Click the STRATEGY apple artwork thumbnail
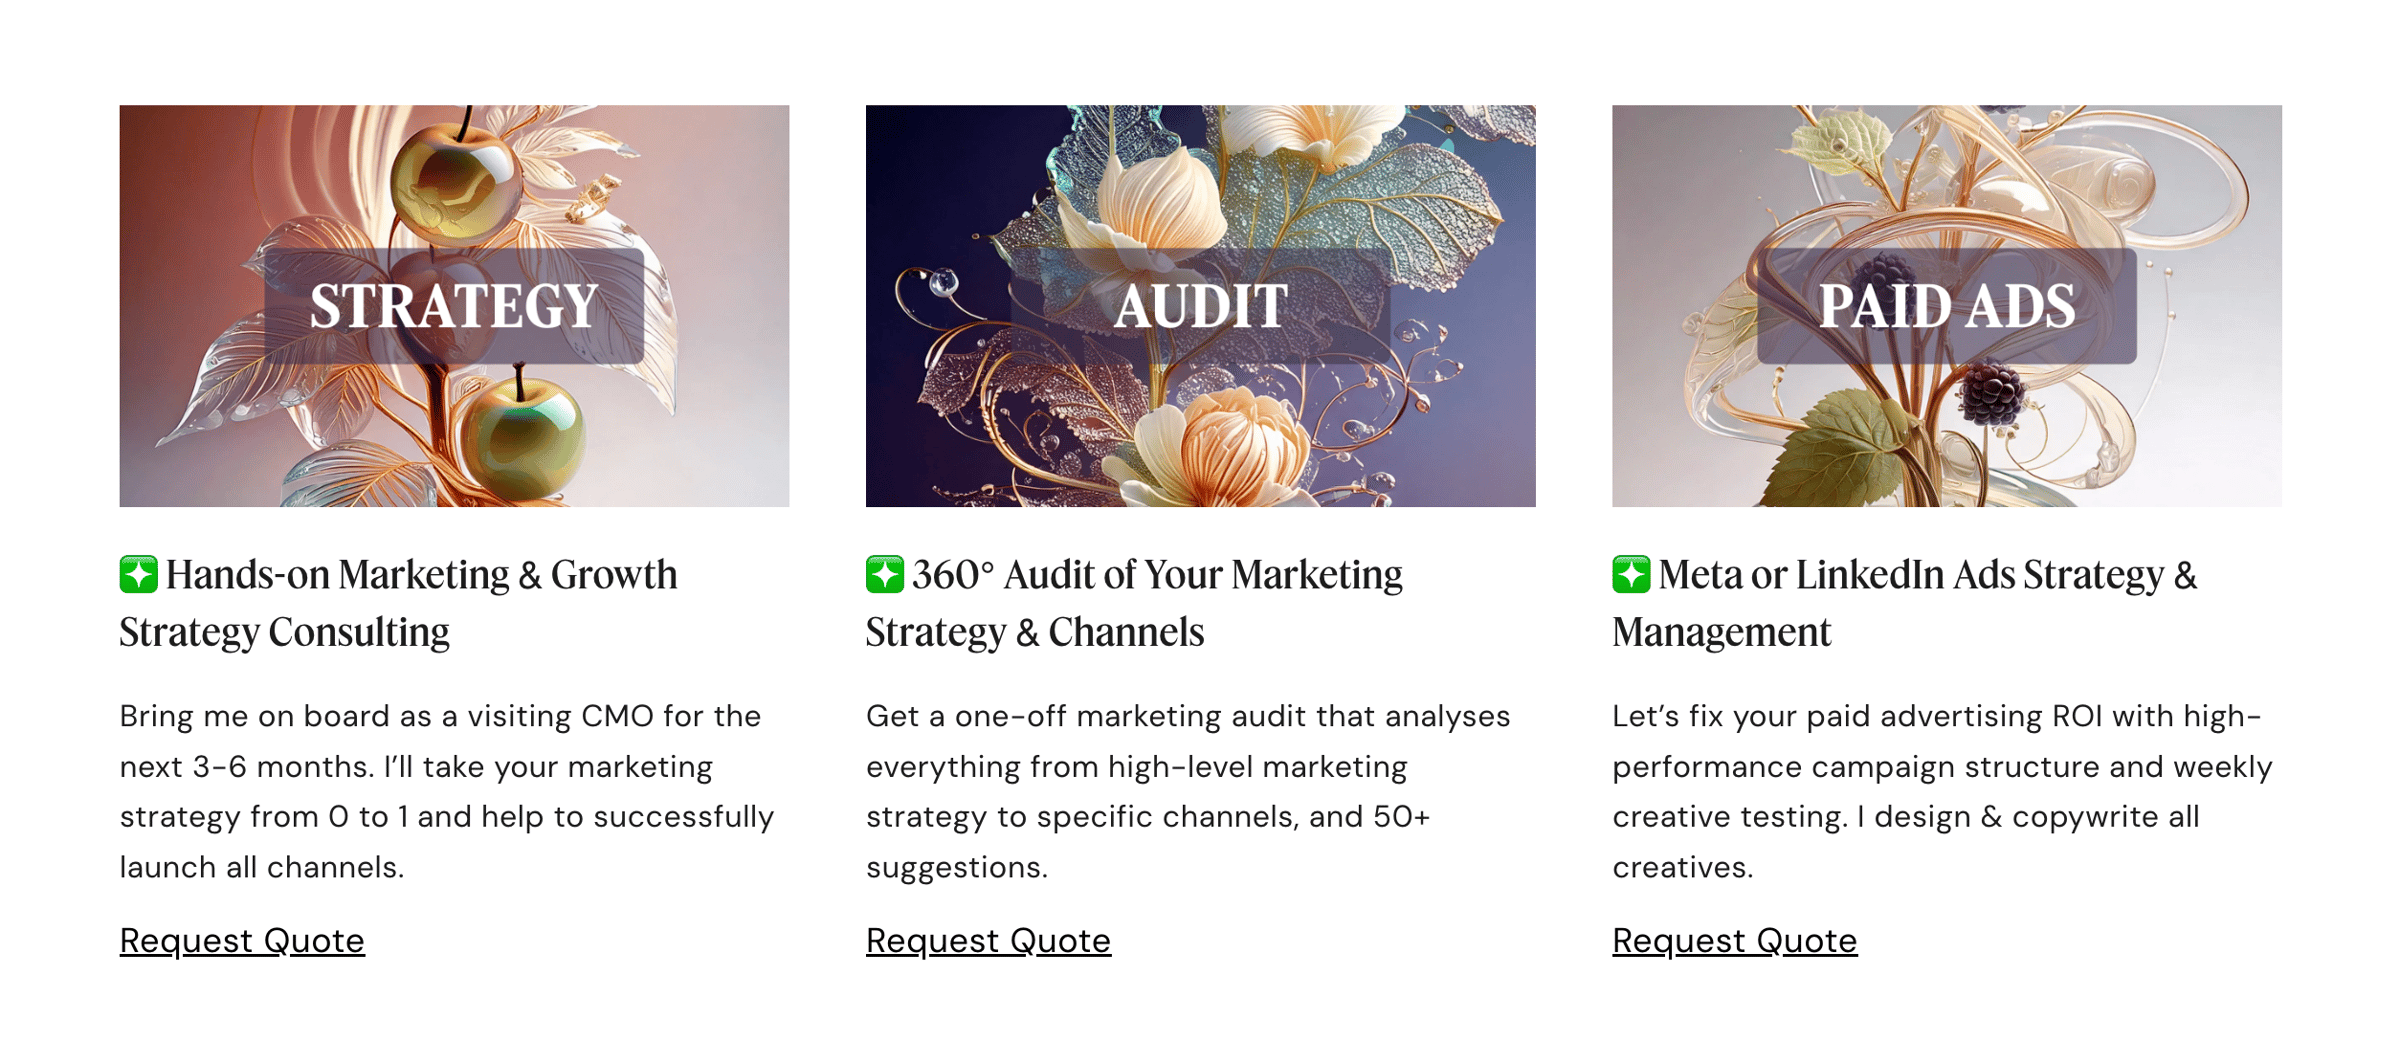Image resolution: width=2400 pixels, height=1064 pixels. (454, 306)
